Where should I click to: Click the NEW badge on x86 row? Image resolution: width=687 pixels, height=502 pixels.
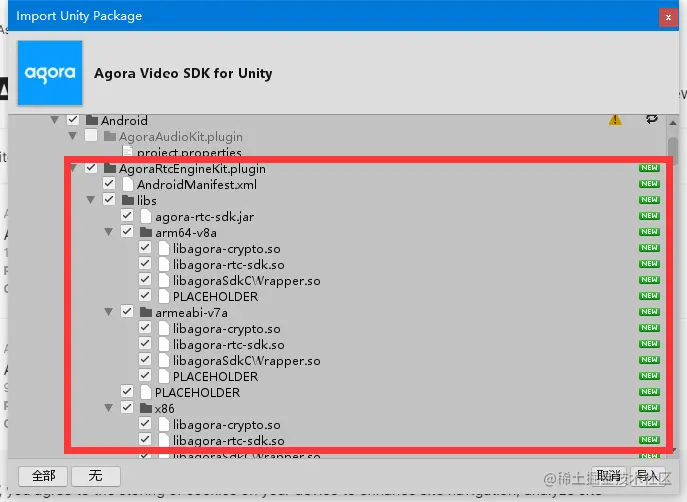coord(649,408)
